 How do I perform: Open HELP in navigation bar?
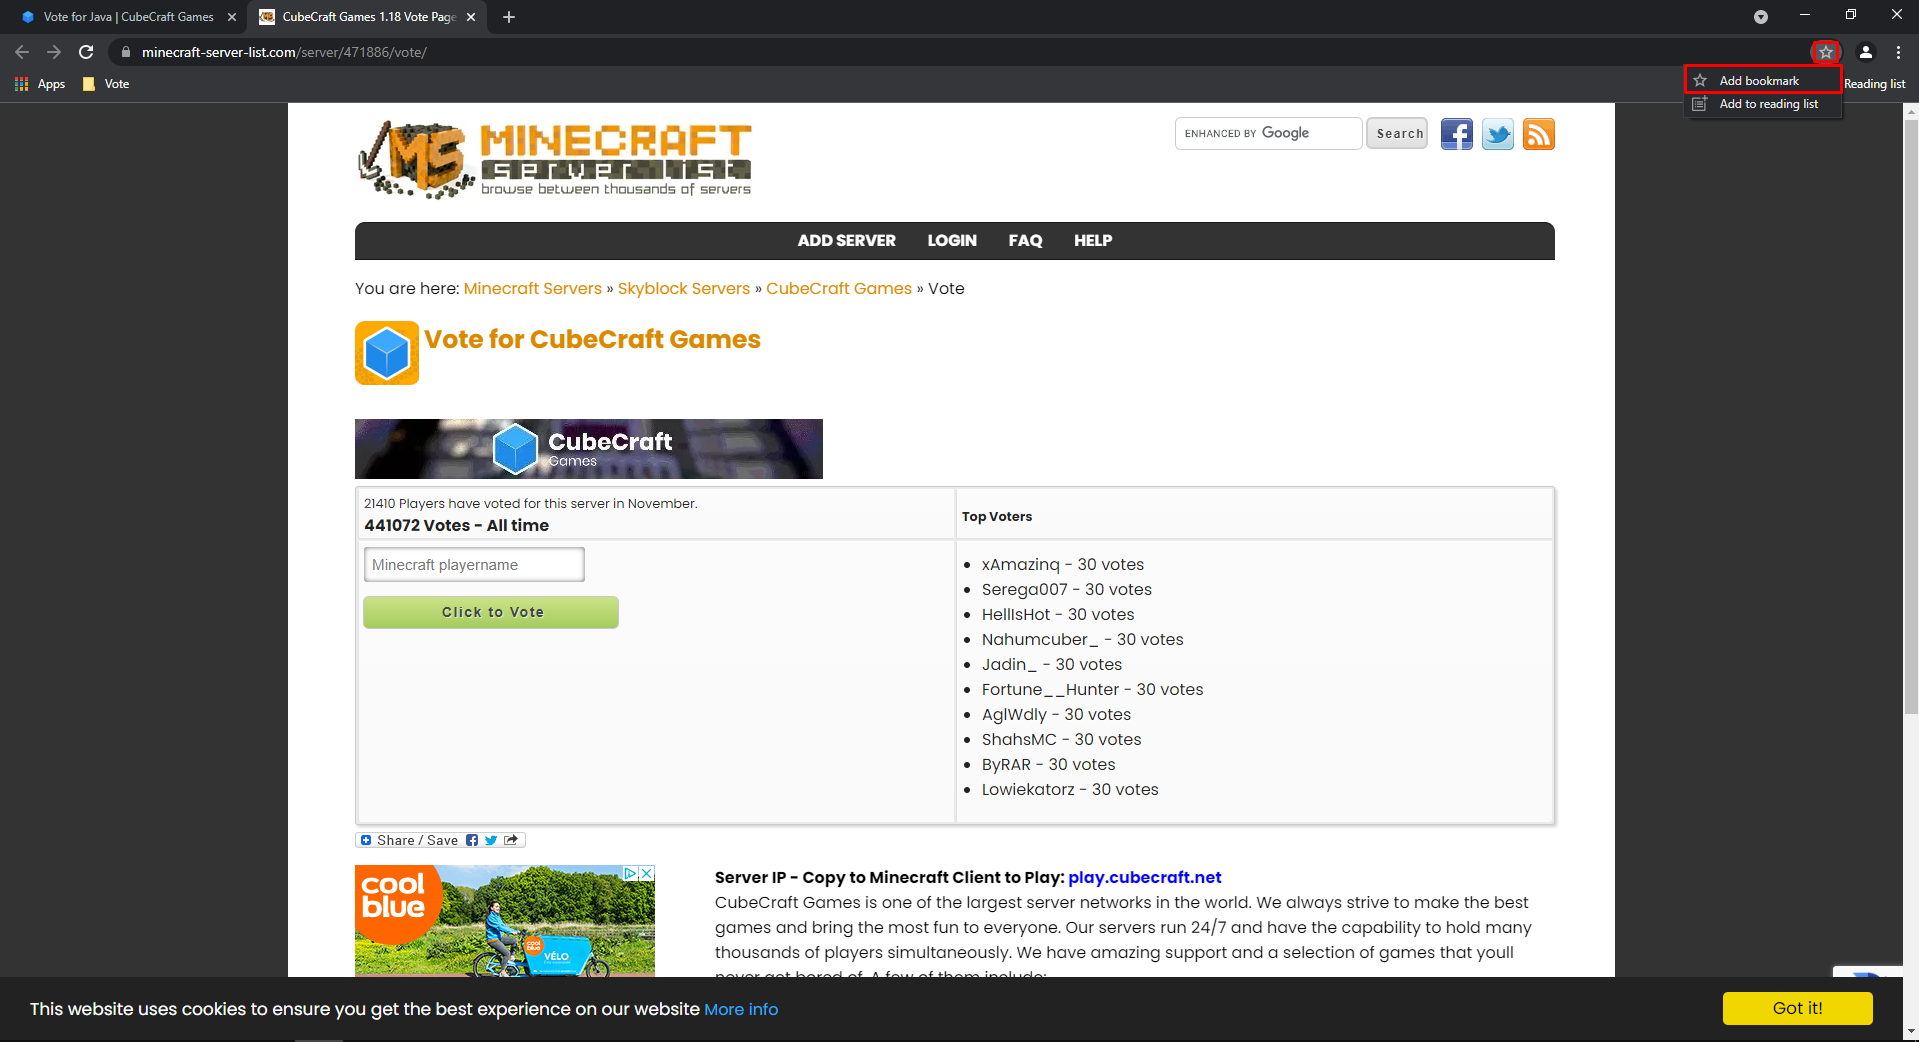[x=1093, y=241]
